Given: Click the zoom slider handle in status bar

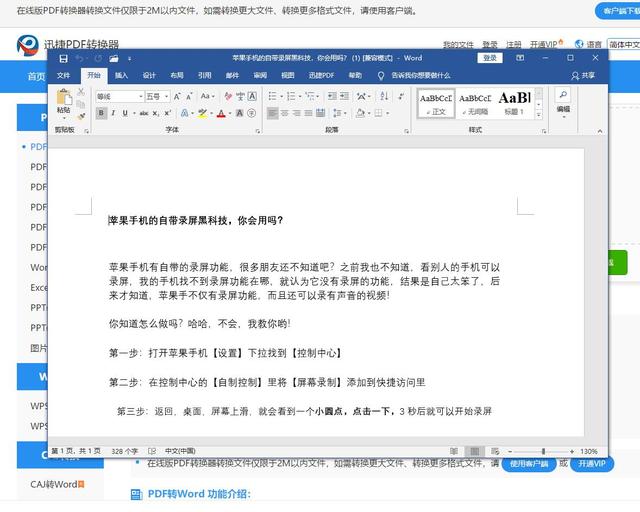Looking at the screenshot, I should (x=543, y=451).
